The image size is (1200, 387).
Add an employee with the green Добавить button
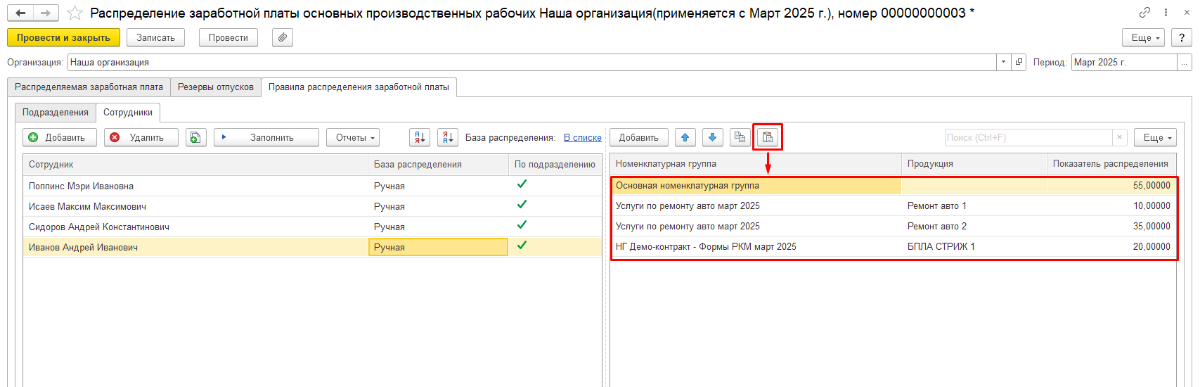point(60,137)
